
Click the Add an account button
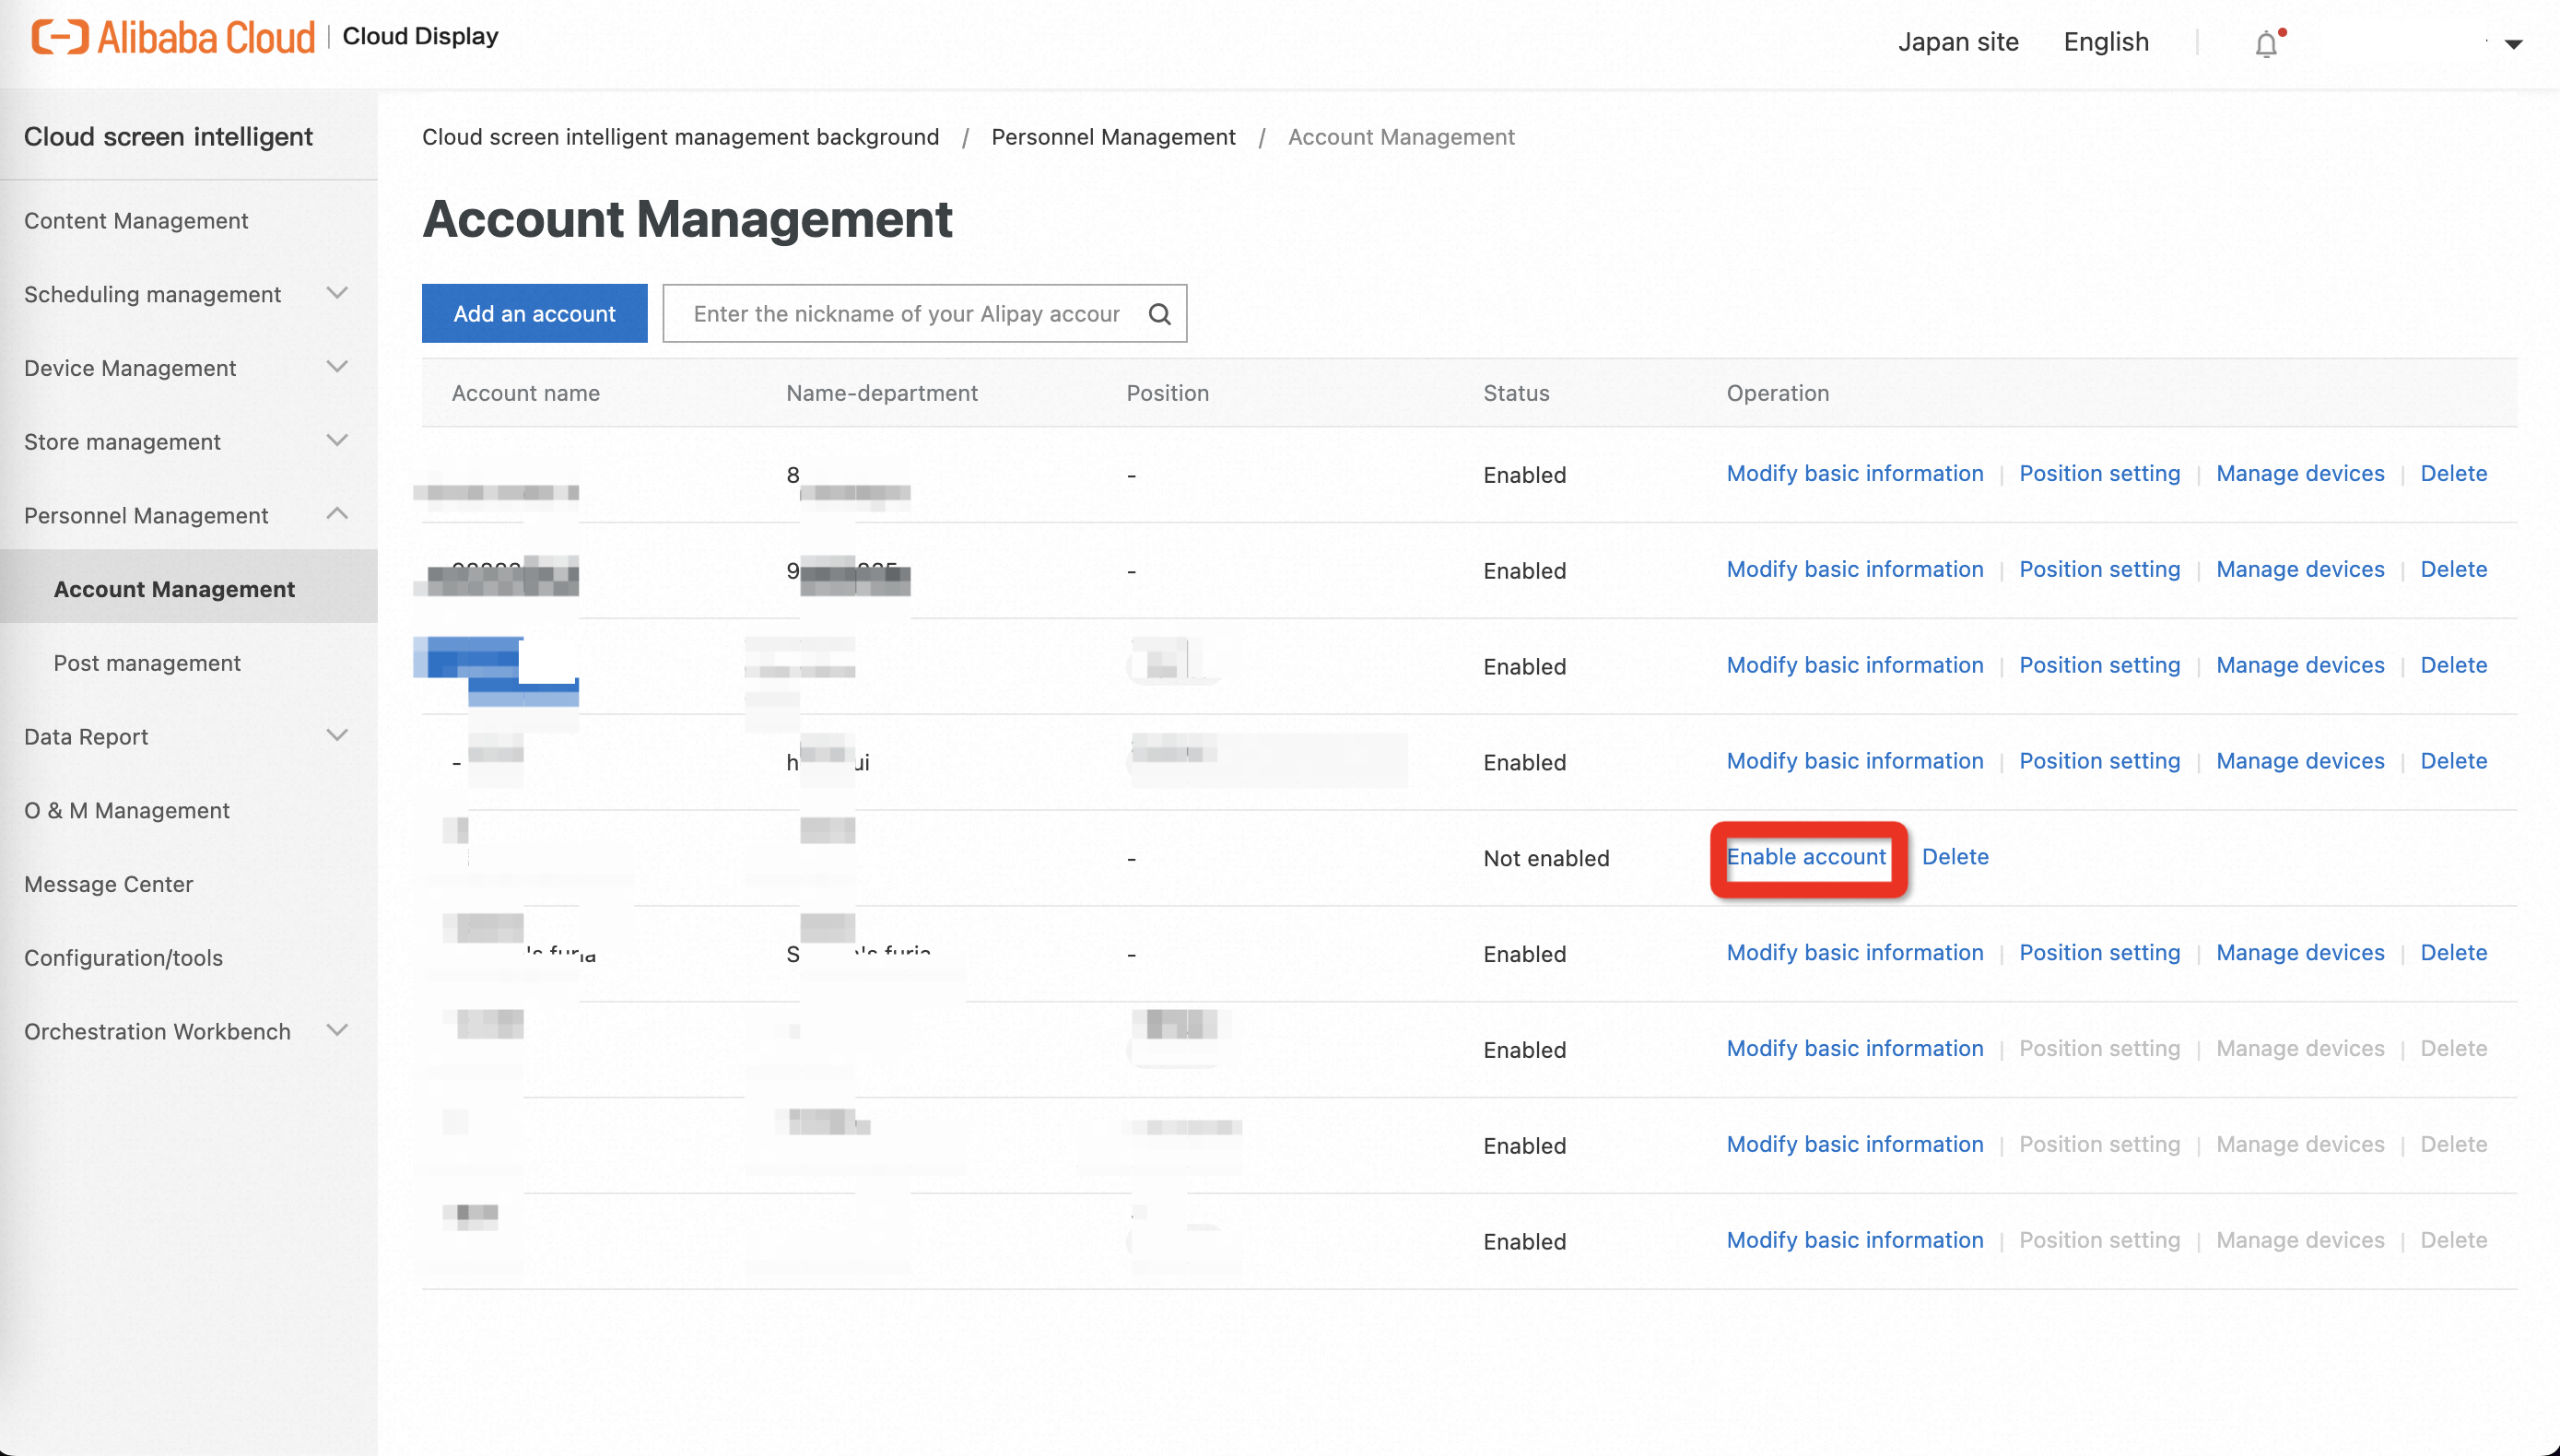pyautogui.click(x=534, y=314)
